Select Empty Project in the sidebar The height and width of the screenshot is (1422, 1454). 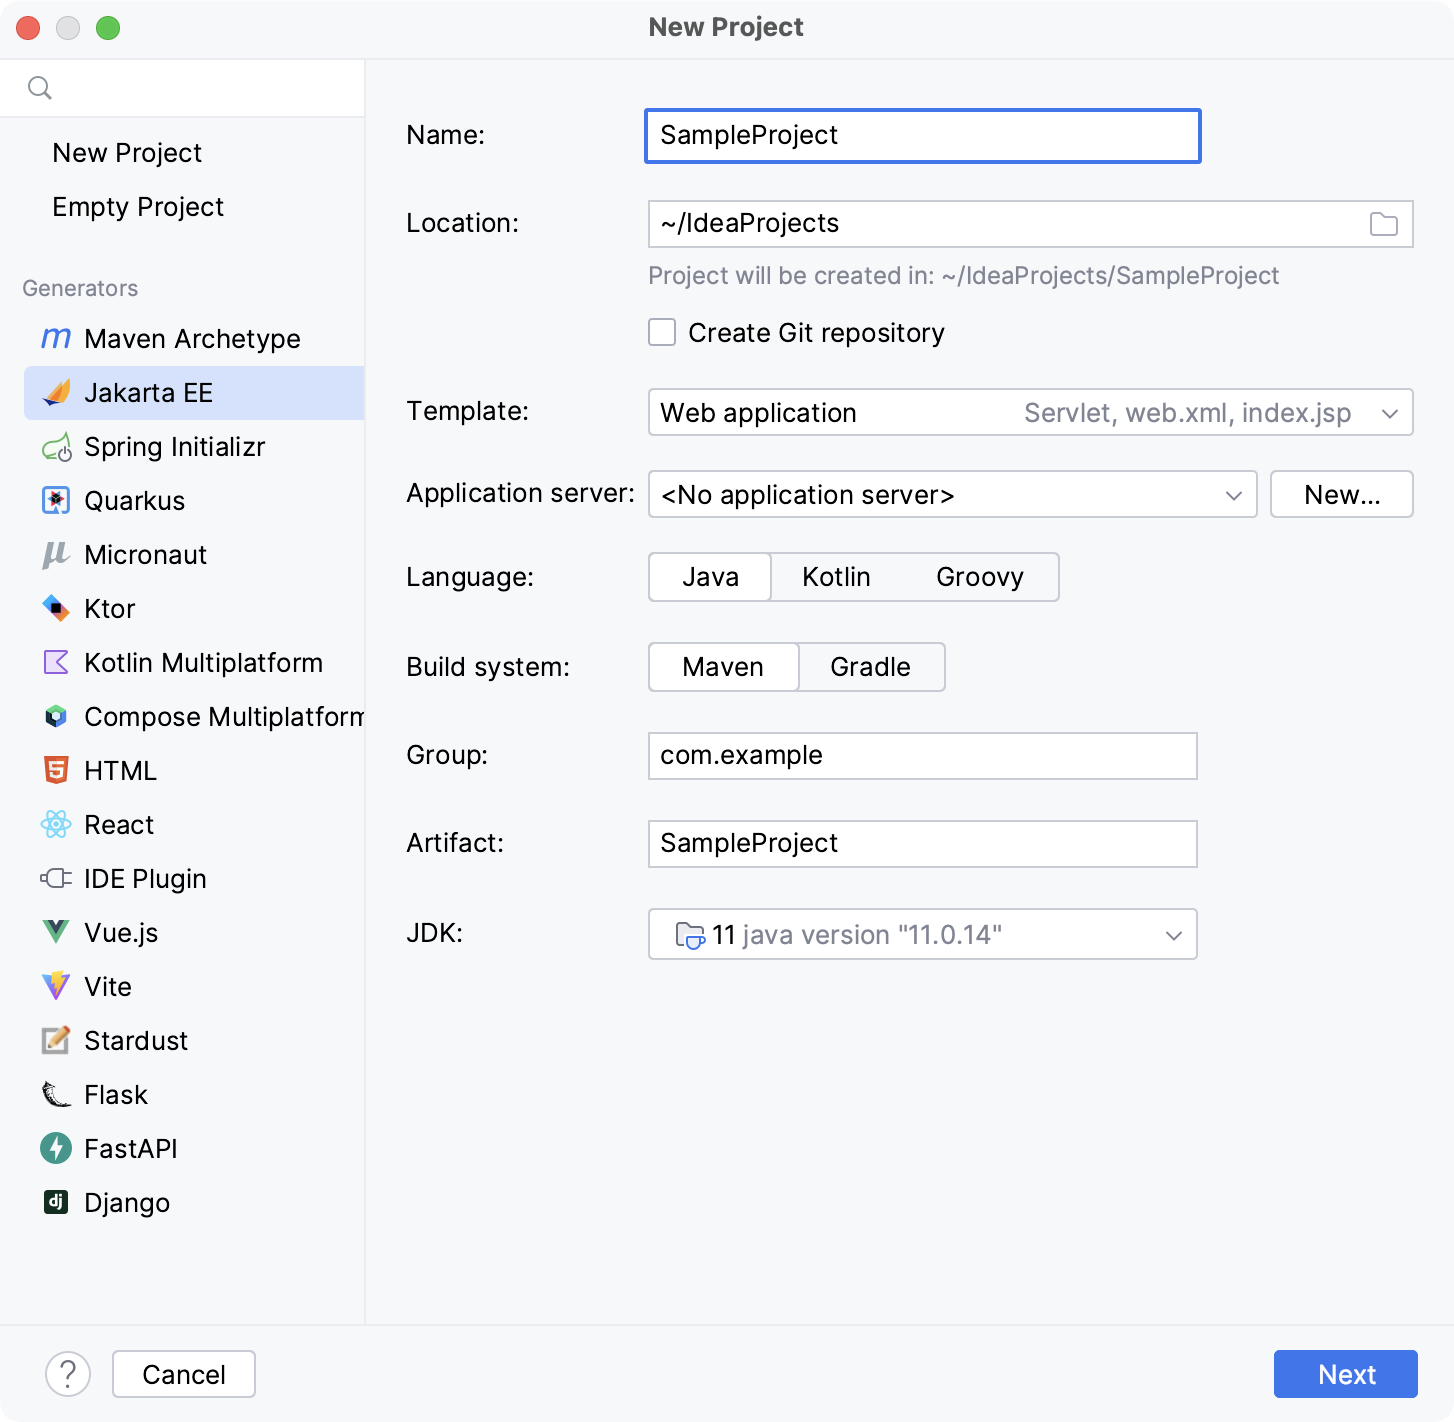click(x=138, y=206)
